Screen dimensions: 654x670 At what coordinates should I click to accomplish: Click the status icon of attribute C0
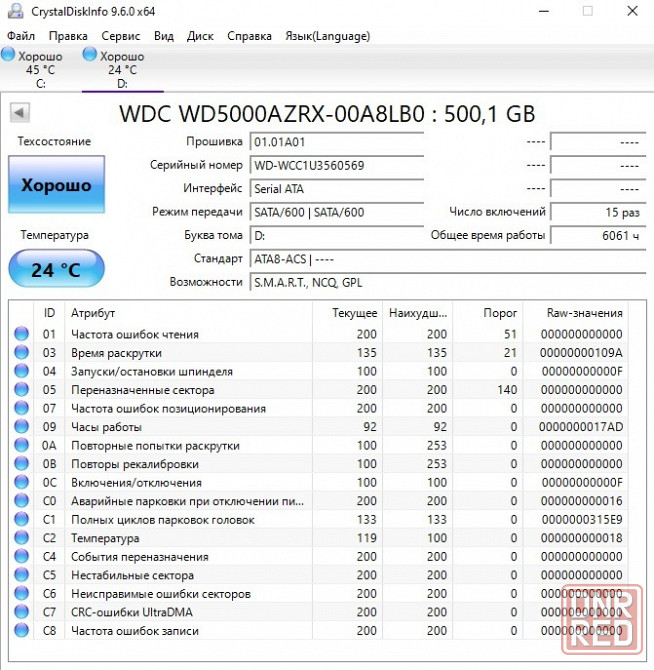[21, 500]
